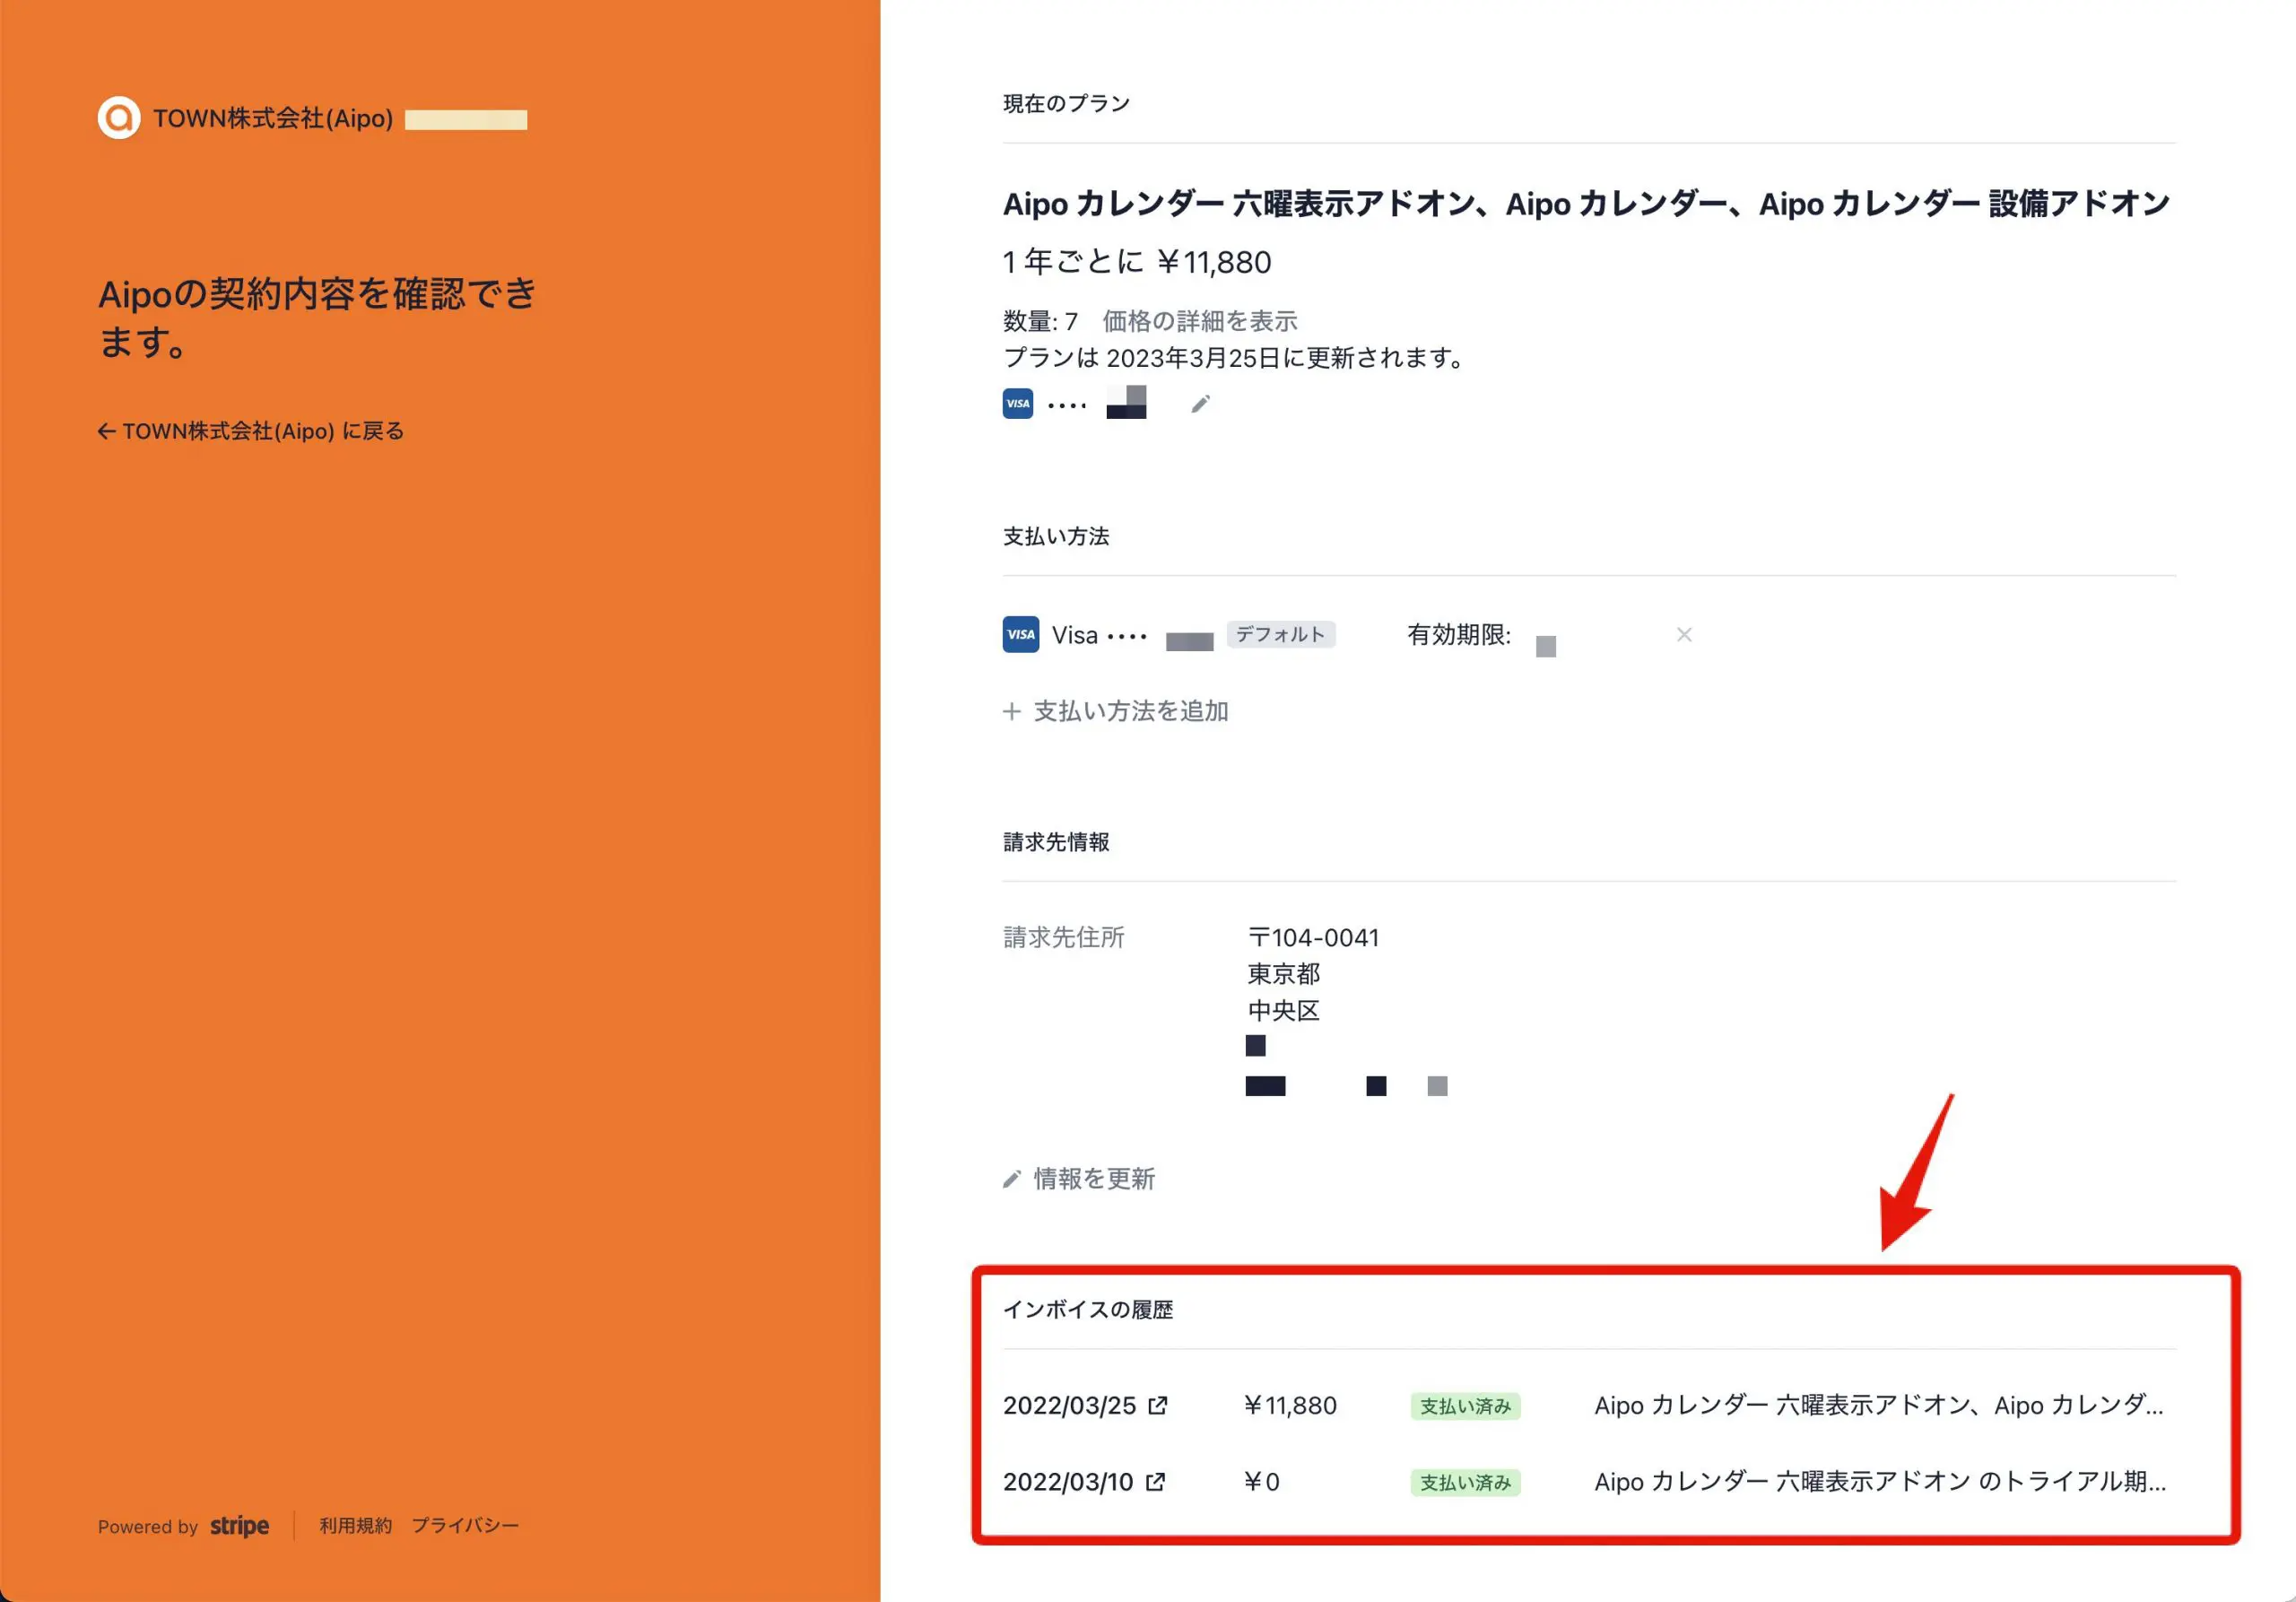Click external link icon for 2022/03/10 invoice
2296x1602 pixels.
click(x=1155, y=1481)
